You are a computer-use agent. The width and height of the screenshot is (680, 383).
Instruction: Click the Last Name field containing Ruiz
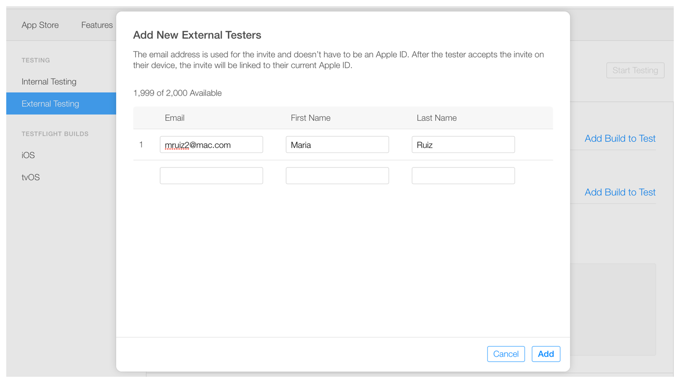[x=463, y=144]
